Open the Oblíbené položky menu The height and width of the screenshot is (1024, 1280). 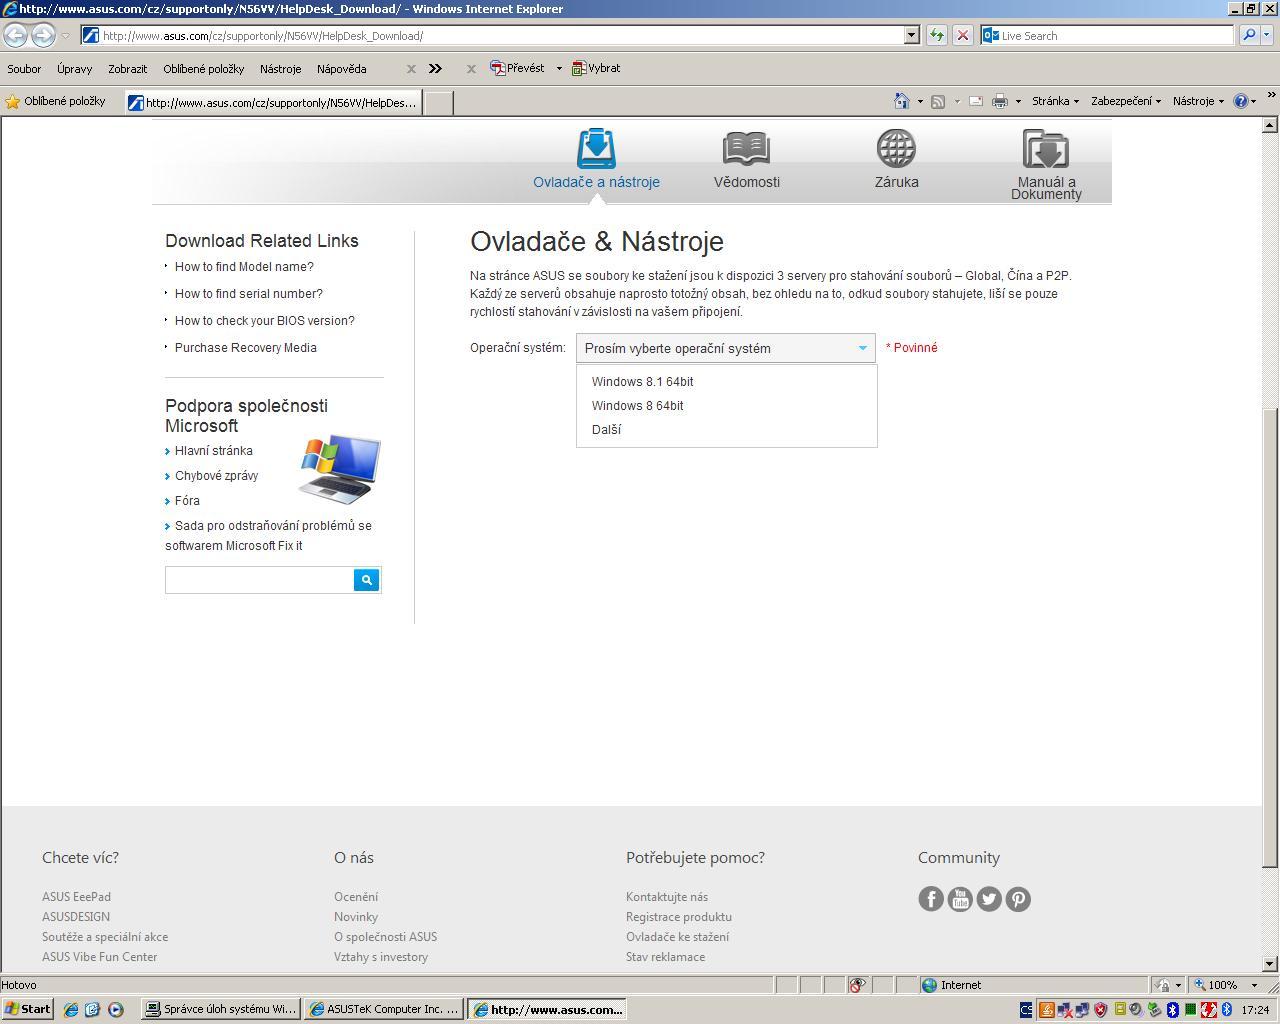click(203, 69)
